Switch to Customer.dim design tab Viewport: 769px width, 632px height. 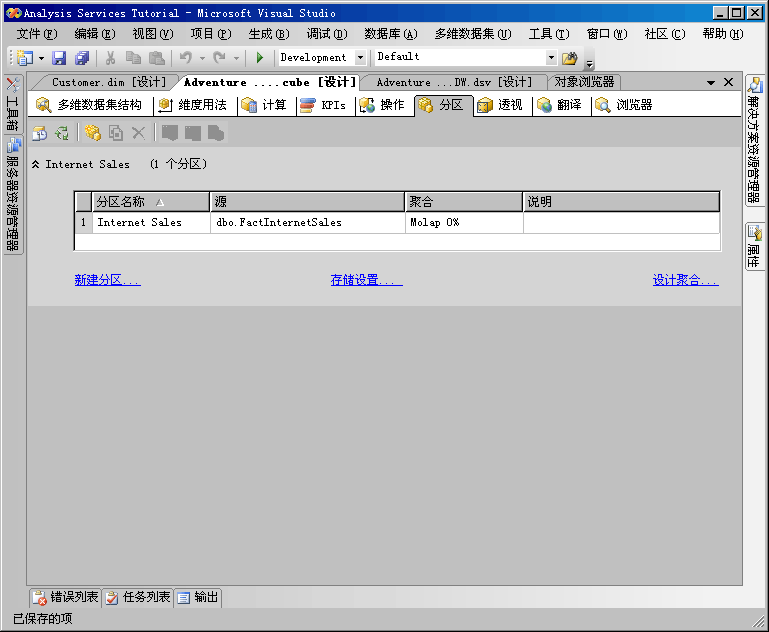109,82
